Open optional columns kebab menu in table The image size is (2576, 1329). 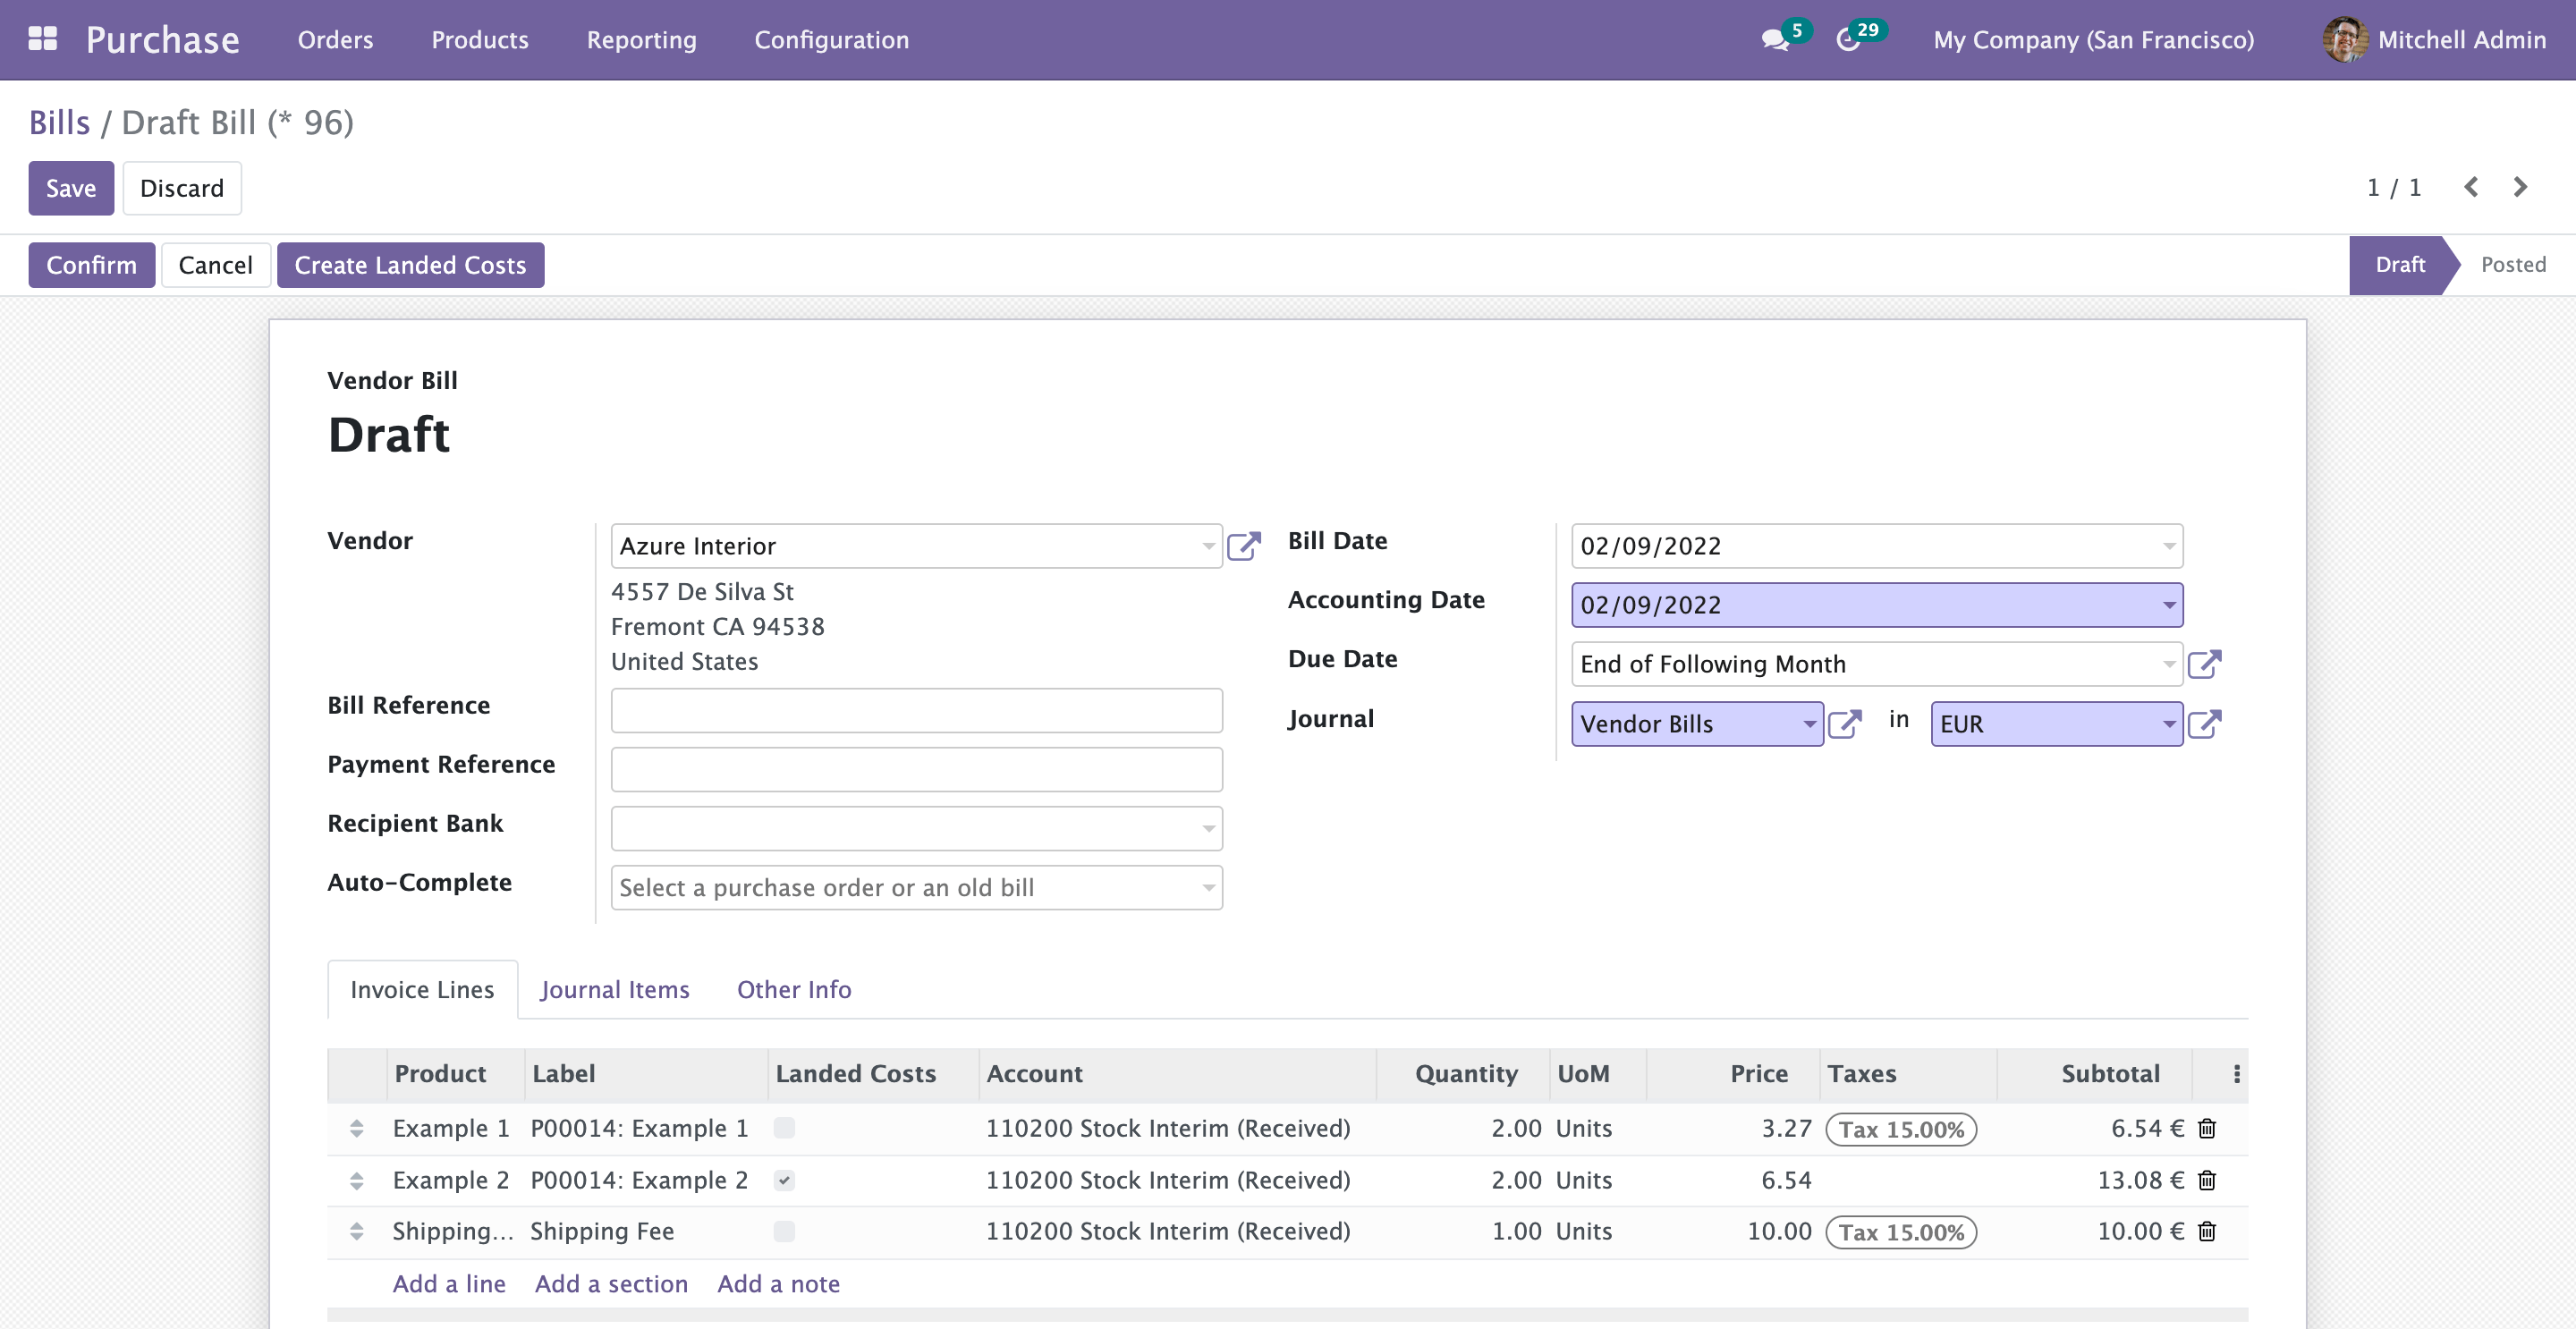coord(2236,1074)
